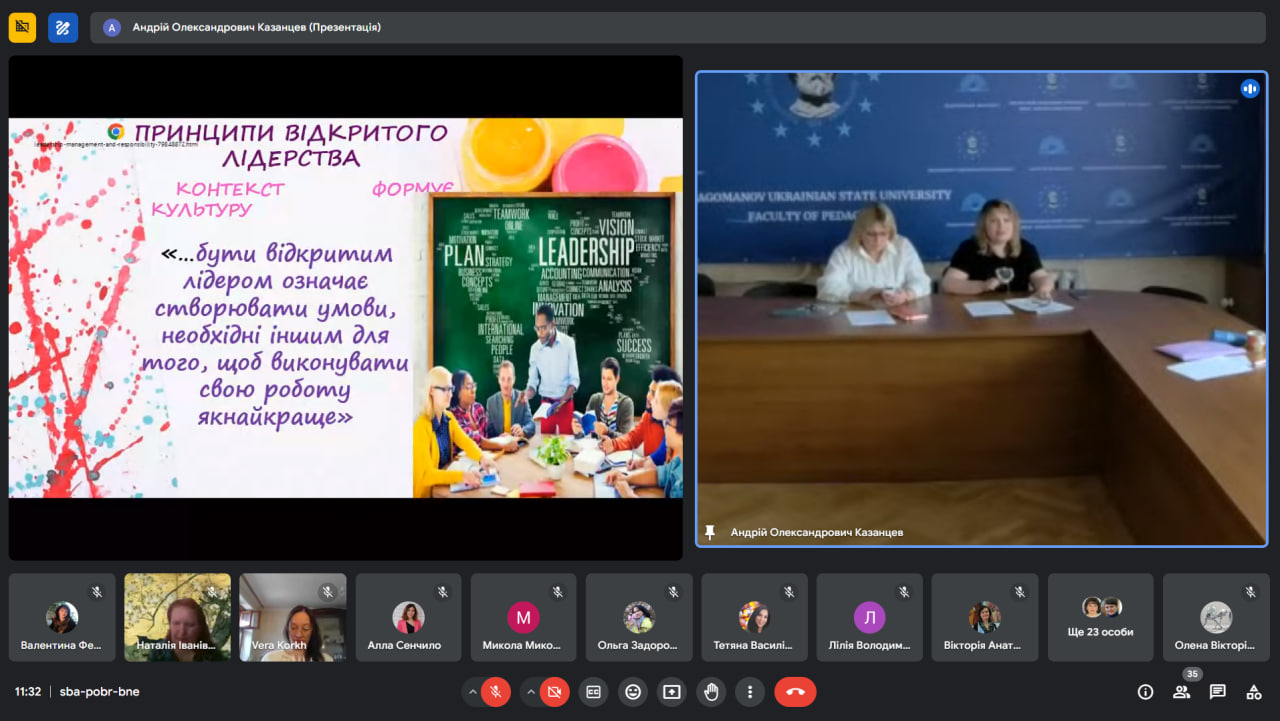Image resolution: width=1280 pixels, height=721 pixels.
Task: Open the emoji reactions panel
Action: 632,691
